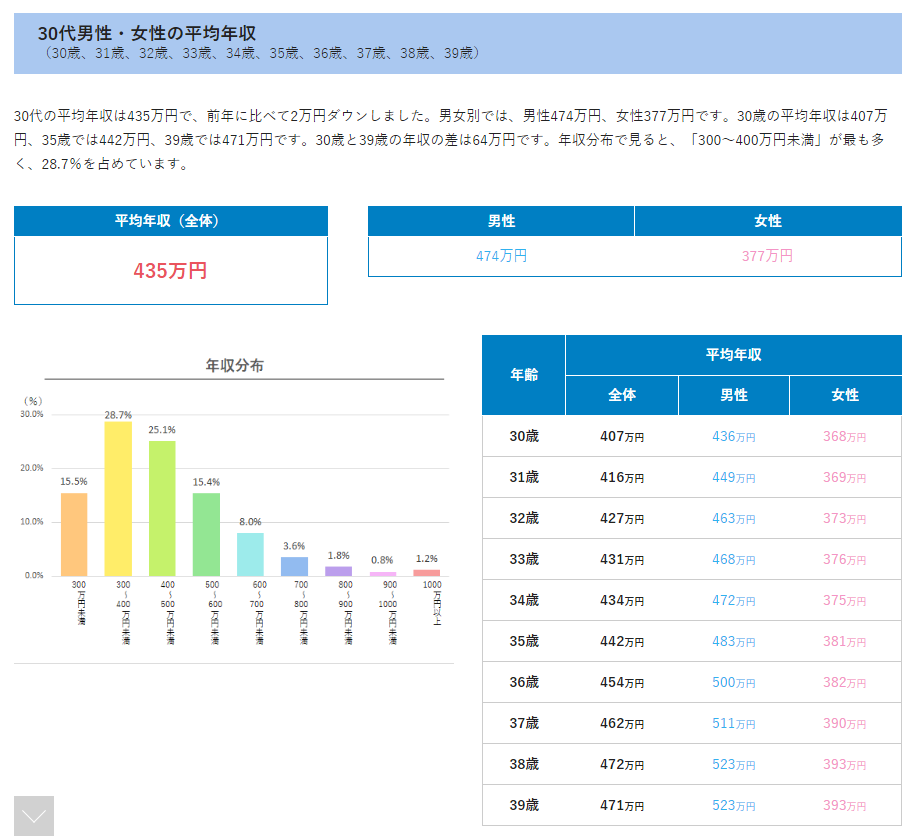Click the 平均年収 table header
The image size is (911, 836).
[734, 354]
